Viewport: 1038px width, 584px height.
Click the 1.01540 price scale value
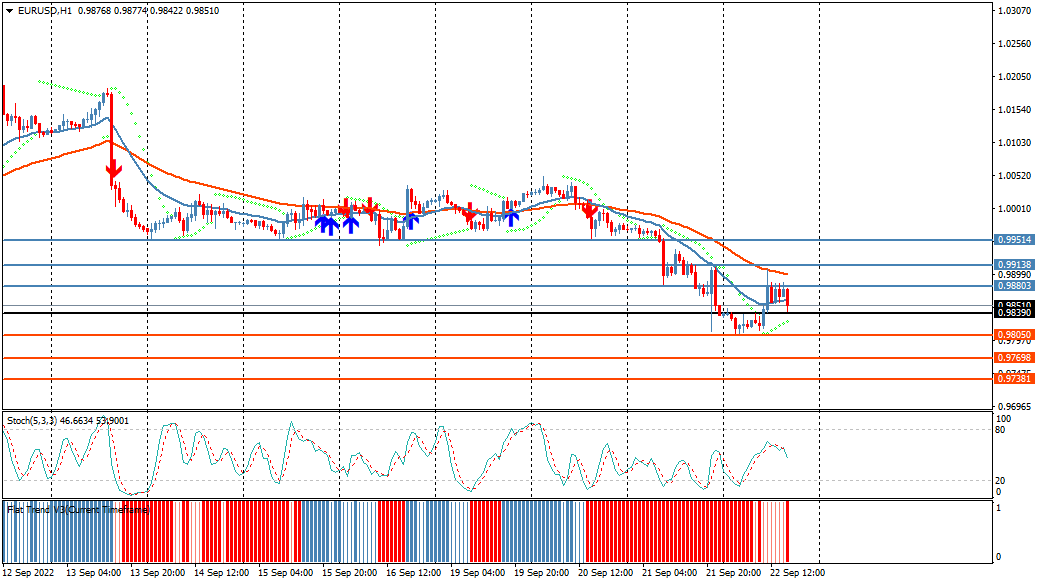coord(1014,110)
